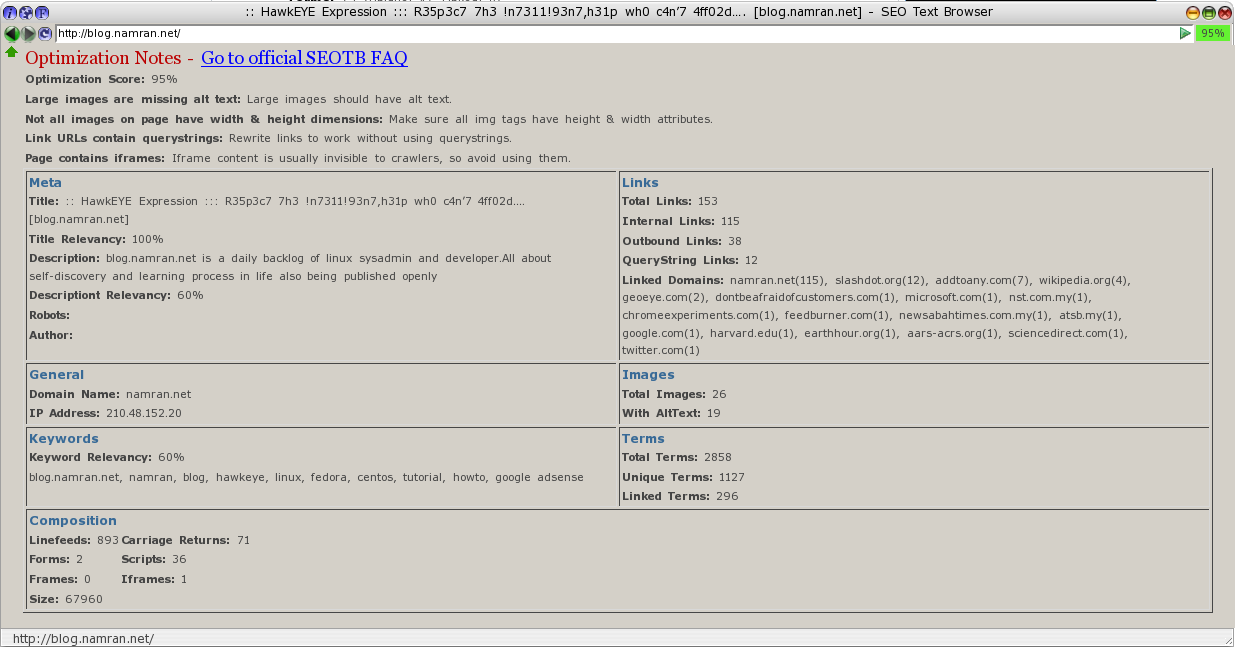
Task: Click the 'Keywords' section heading
Action: pyautogui.click(x=63, y=438)
